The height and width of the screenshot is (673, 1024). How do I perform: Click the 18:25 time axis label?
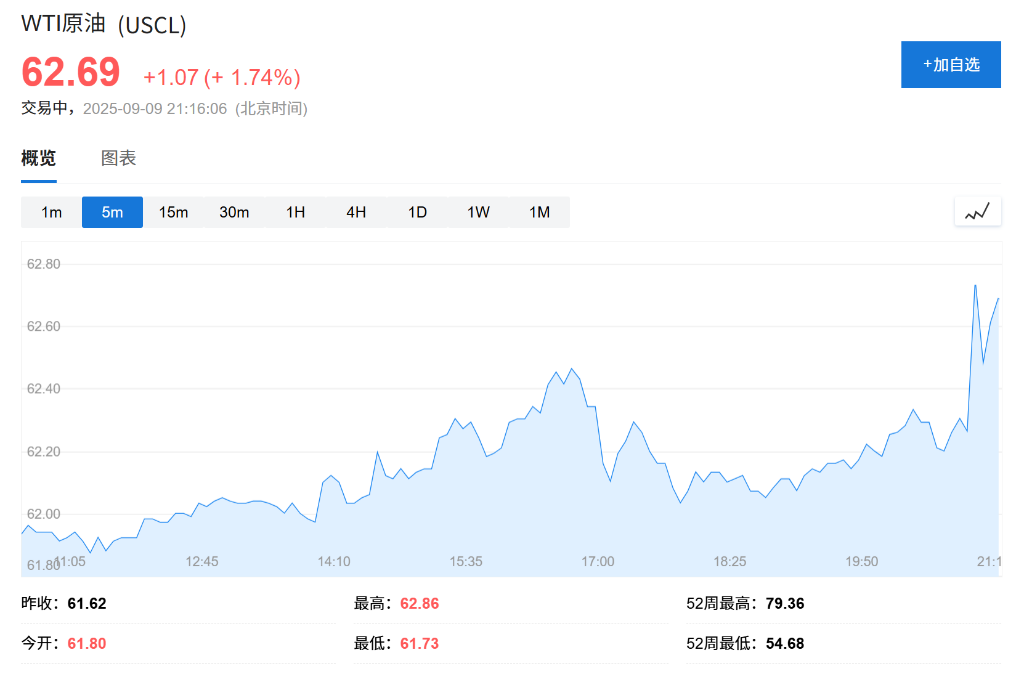729,561
